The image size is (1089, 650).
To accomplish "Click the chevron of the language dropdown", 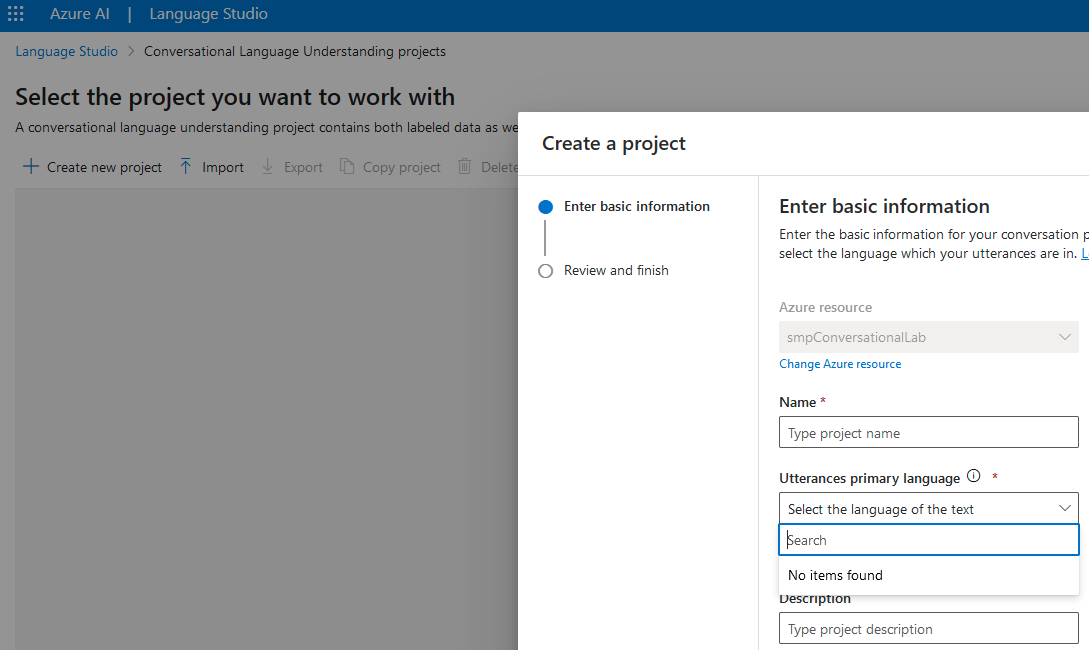I will click(1065, 508).
